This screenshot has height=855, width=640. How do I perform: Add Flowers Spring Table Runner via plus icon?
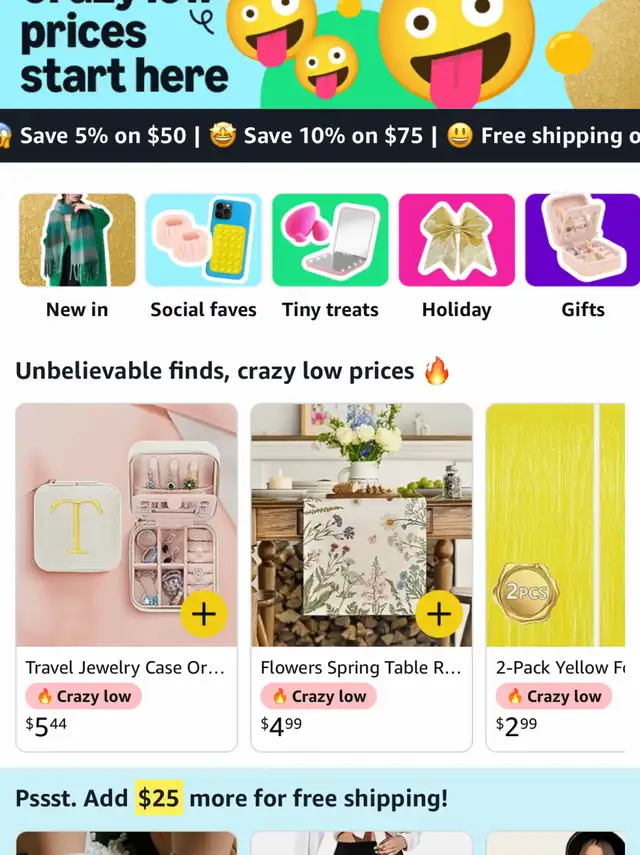point(439,614)
